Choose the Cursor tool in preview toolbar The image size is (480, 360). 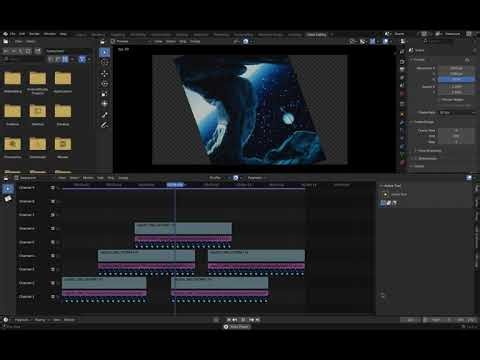104,63
